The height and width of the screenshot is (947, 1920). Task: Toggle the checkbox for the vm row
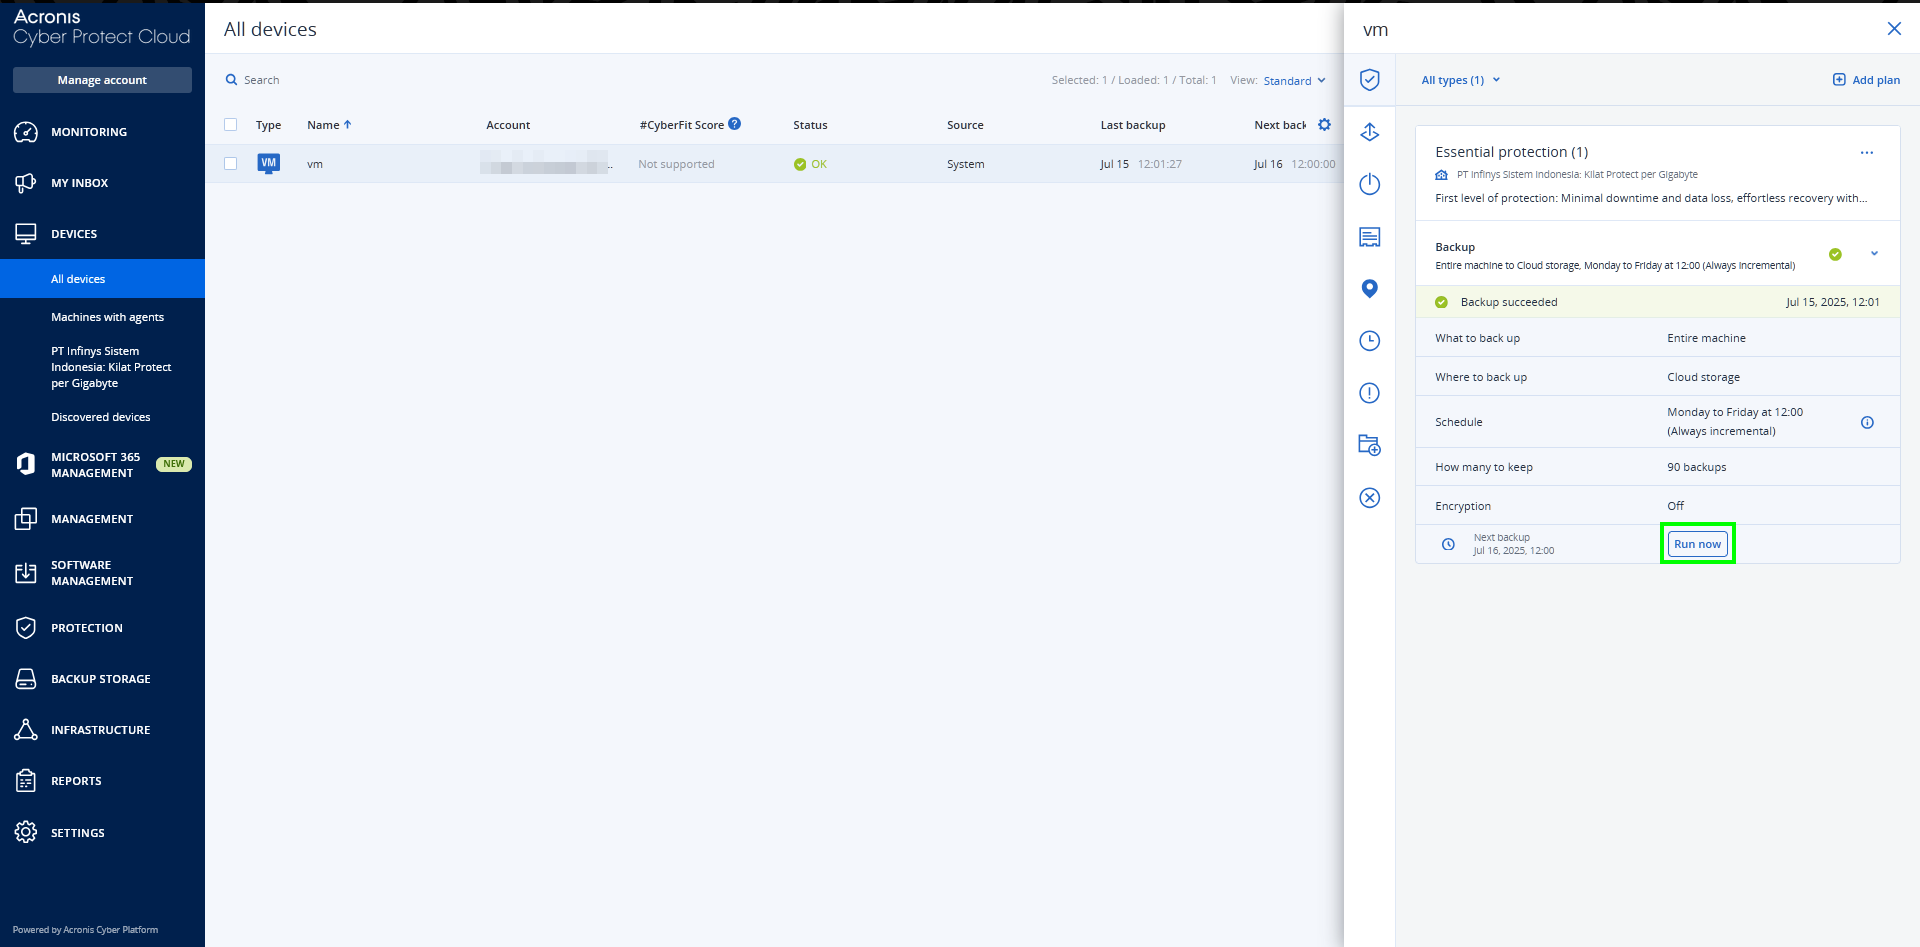click(231, 164)
